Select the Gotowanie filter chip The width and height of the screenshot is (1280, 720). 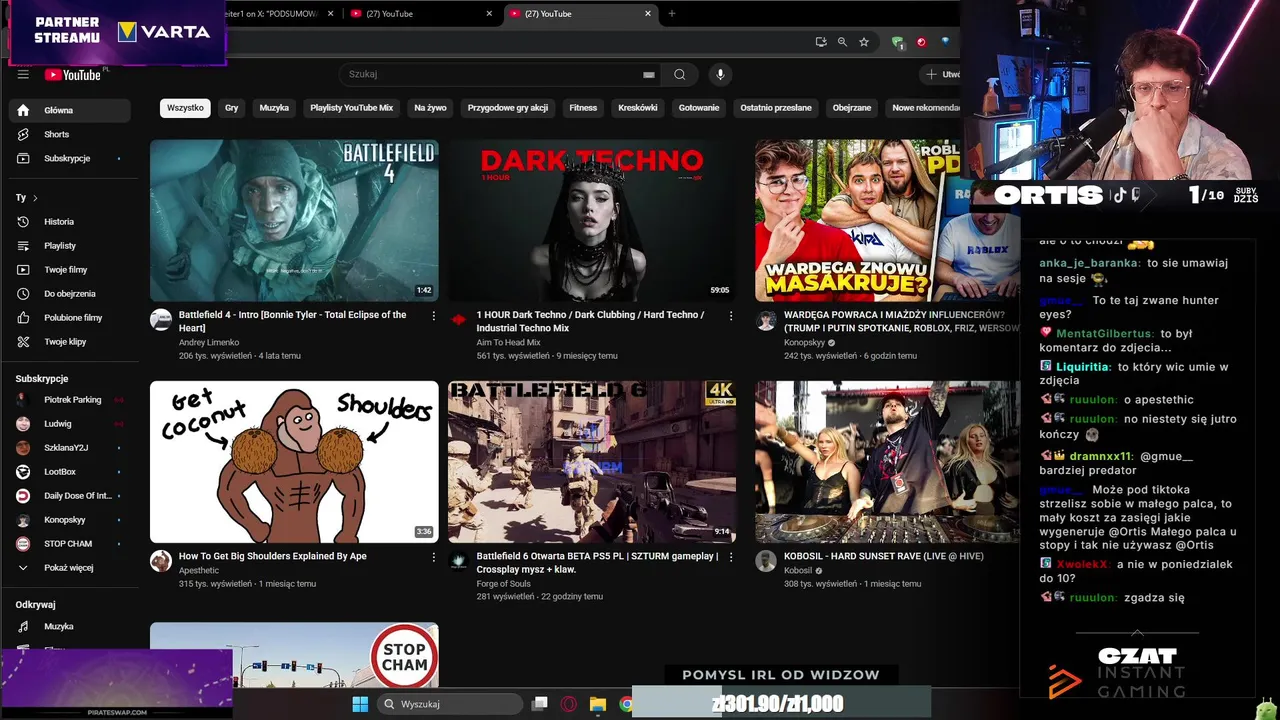pos(699,108)
